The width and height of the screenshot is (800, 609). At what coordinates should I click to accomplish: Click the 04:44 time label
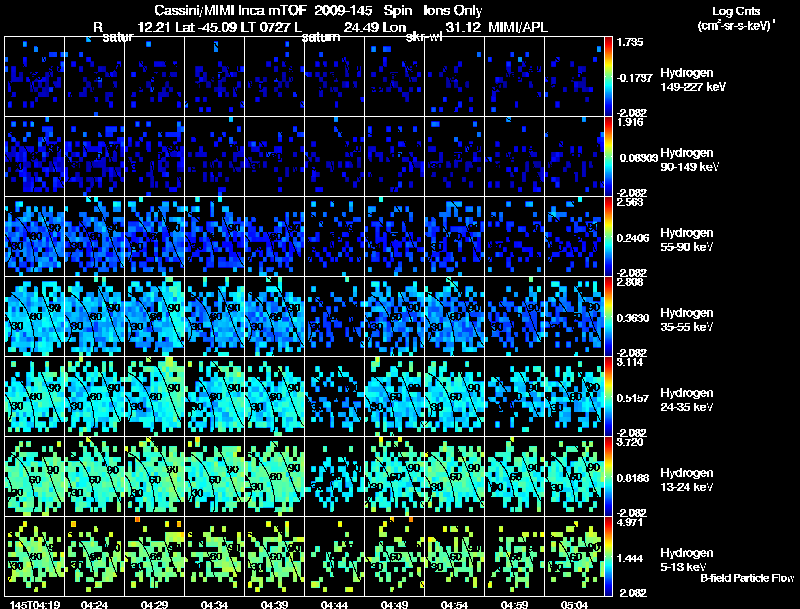335,605
